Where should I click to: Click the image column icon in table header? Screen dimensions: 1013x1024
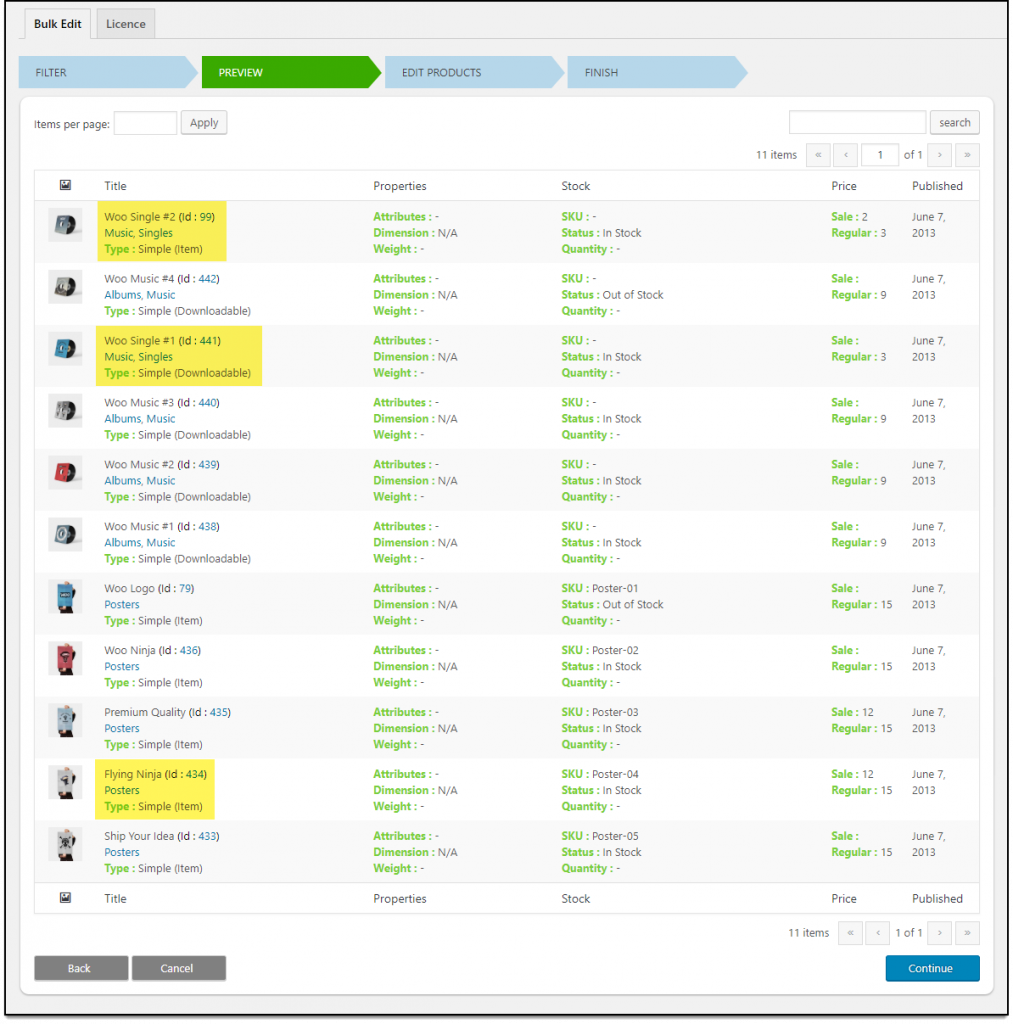tap(65, 185)
